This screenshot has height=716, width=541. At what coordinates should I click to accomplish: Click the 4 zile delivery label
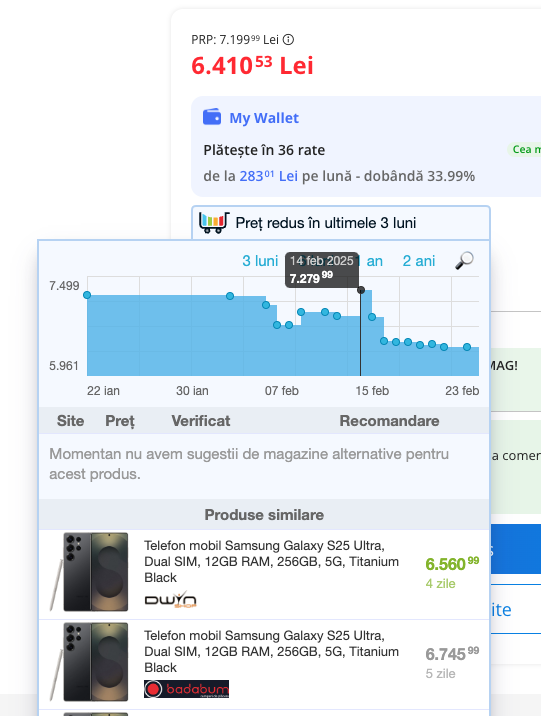click(440, 584)
